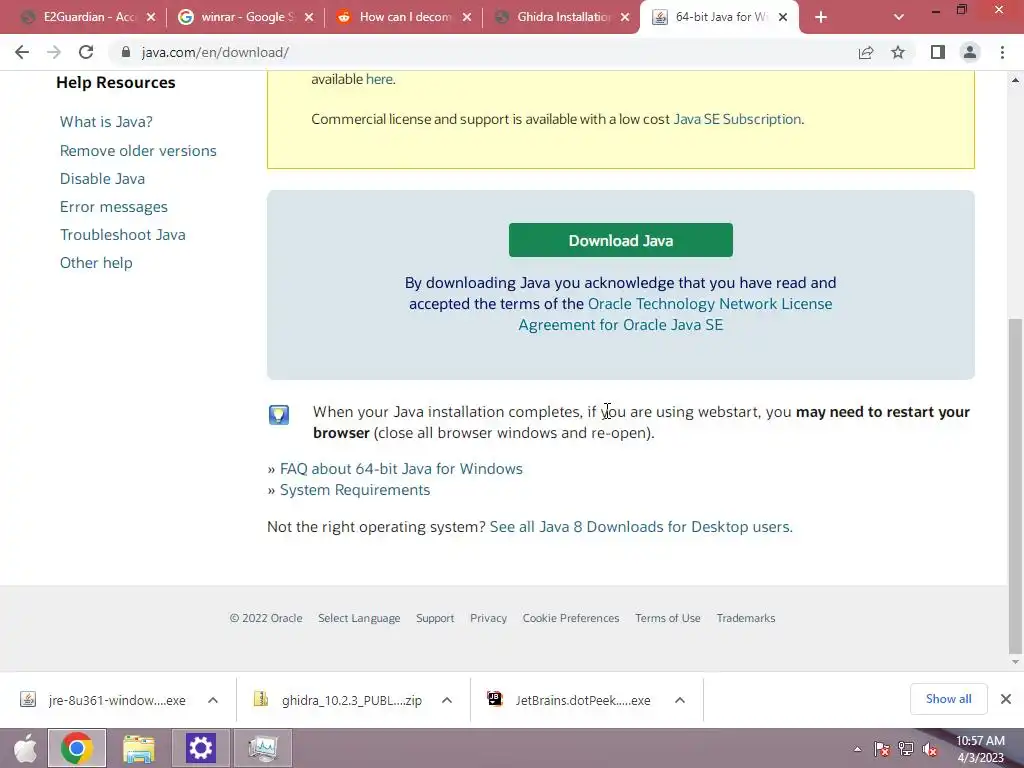Open Troubleshoot Java link
Image resolution: width=1024 pixels, height=768 pixels.
(x=123, y=235)
